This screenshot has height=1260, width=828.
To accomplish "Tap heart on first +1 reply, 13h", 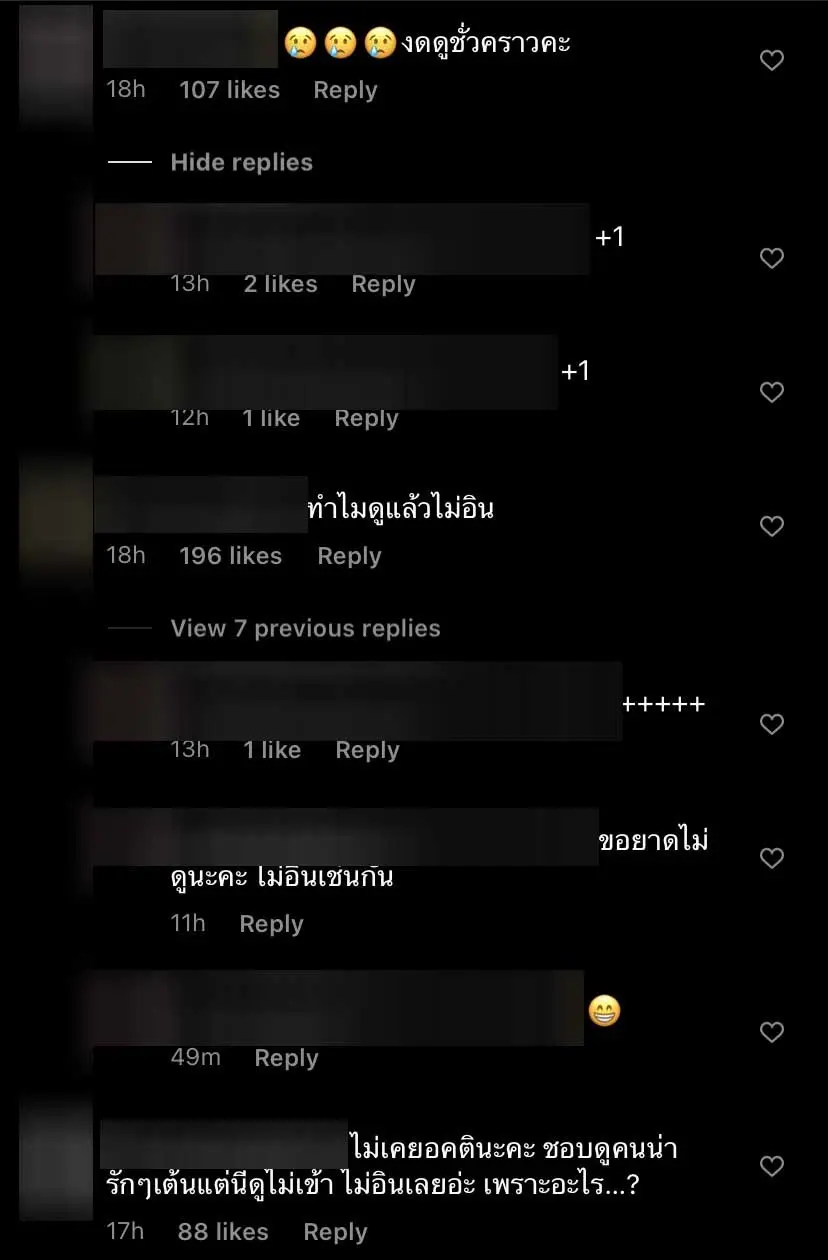I will pyautogui.click(x=772, y=259).
